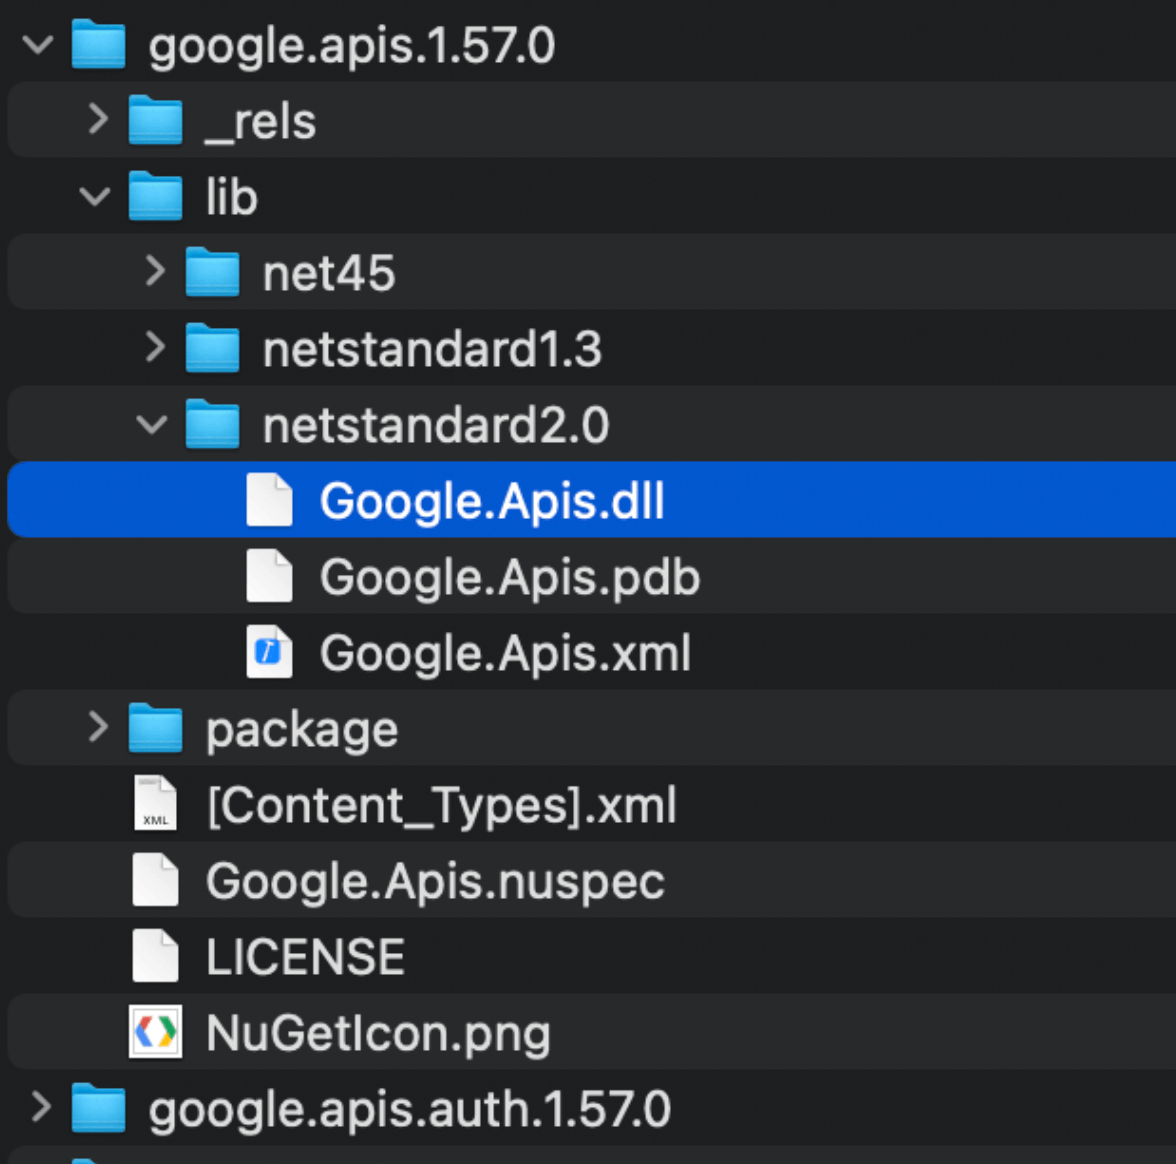
Task: Select the Google.Apis.nuspec file name
Action: tap(436, 882)
